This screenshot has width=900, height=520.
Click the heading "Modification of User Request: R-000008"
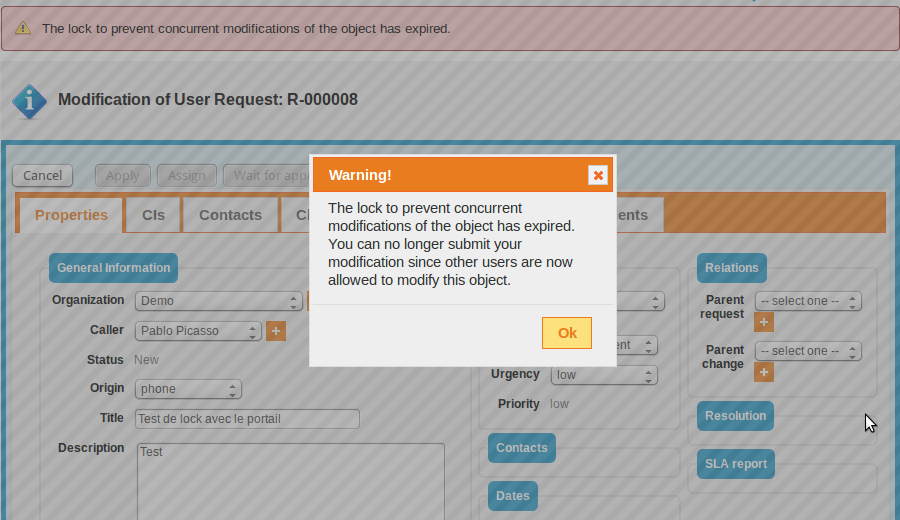(208, 100)
